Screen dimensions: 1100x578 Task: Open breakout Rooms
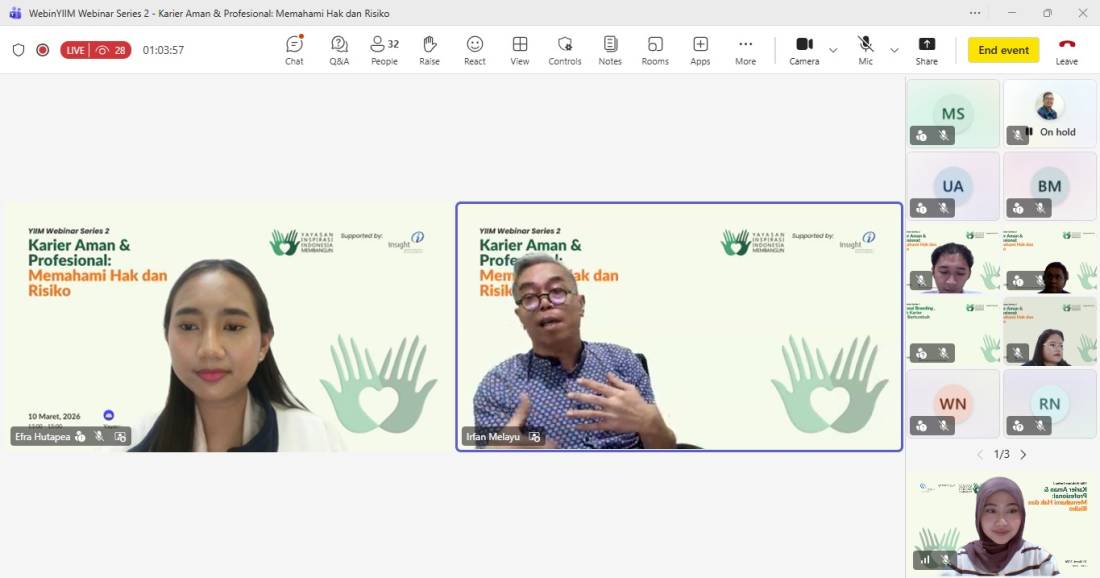pyautogui.click(x=655, y=50)
